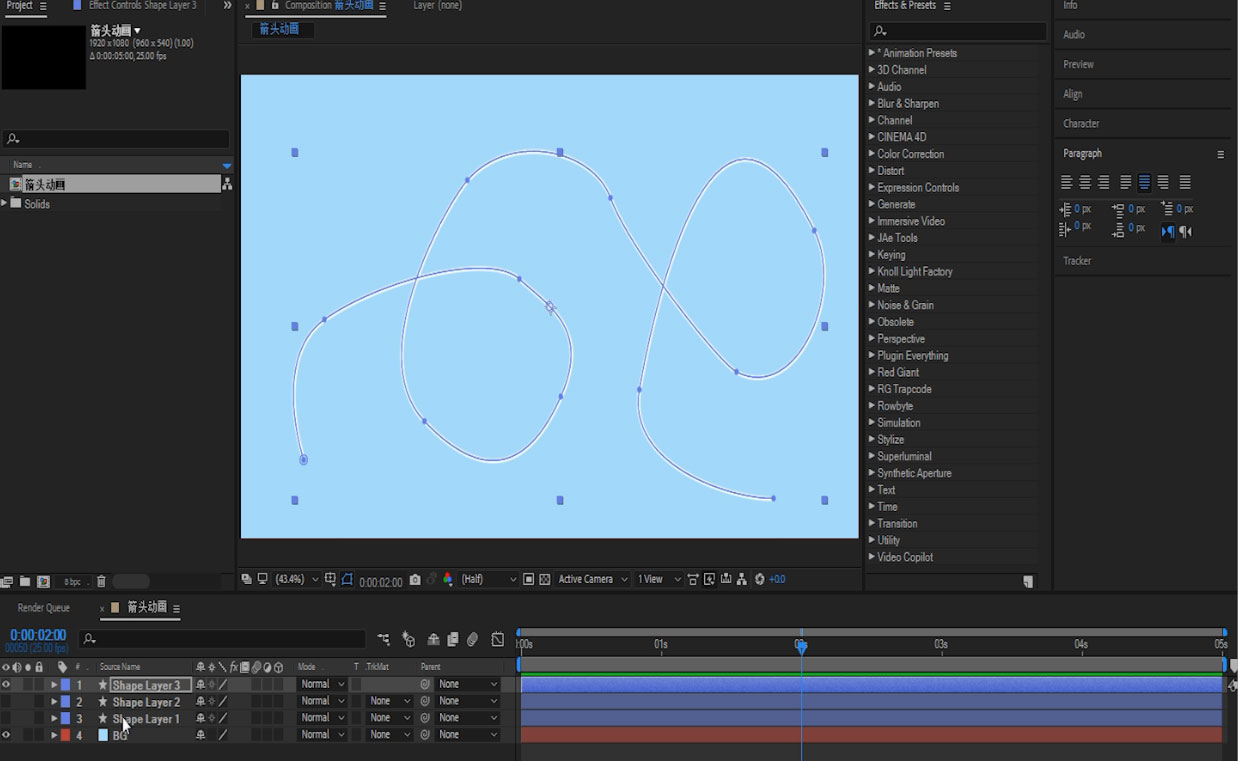The width and height of the screenshot is (1238, 761).
Task: Click the toggle mask and shape path visibility icon
Action: [x=347, y=579]
